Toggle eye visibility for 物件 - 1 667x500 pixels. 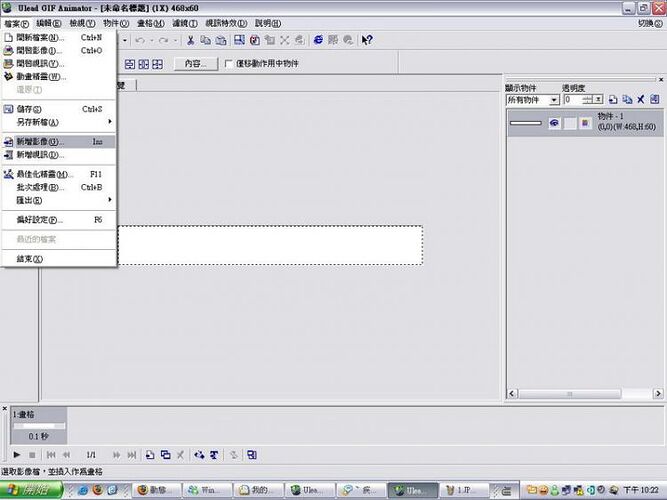click(x=554, y=123)
